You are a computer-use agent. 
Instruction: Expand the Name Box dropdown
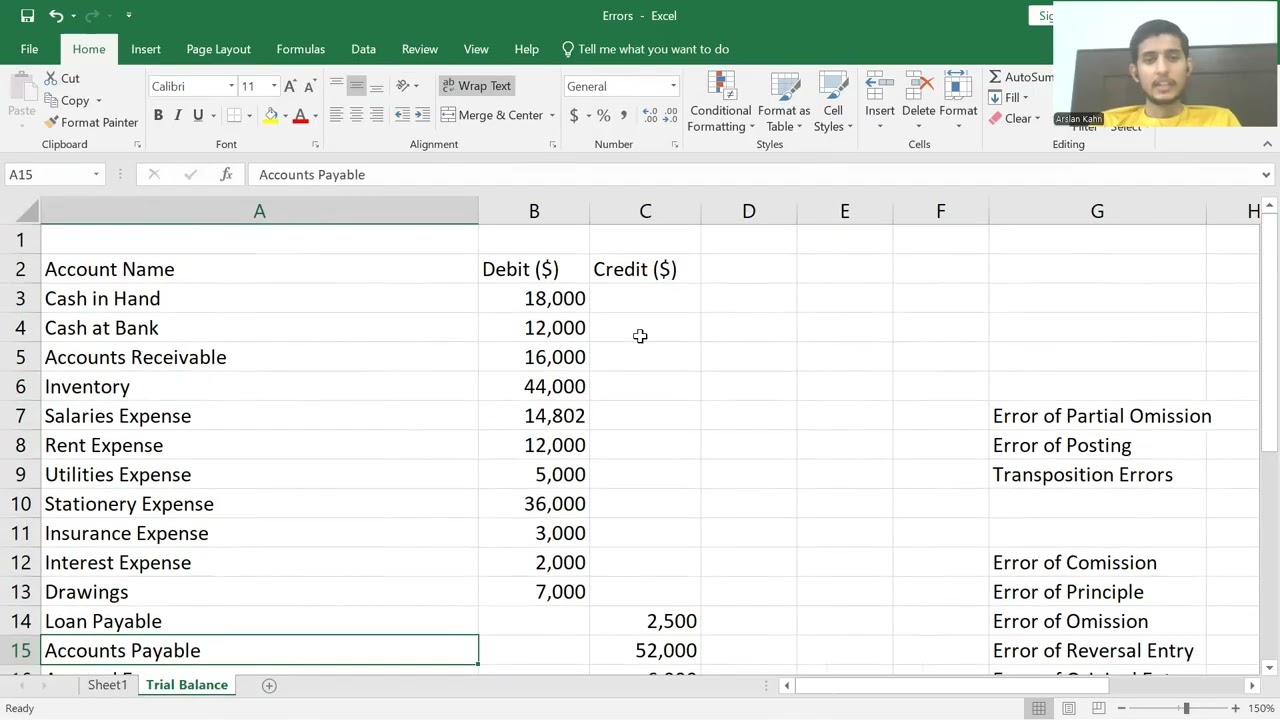96,175
